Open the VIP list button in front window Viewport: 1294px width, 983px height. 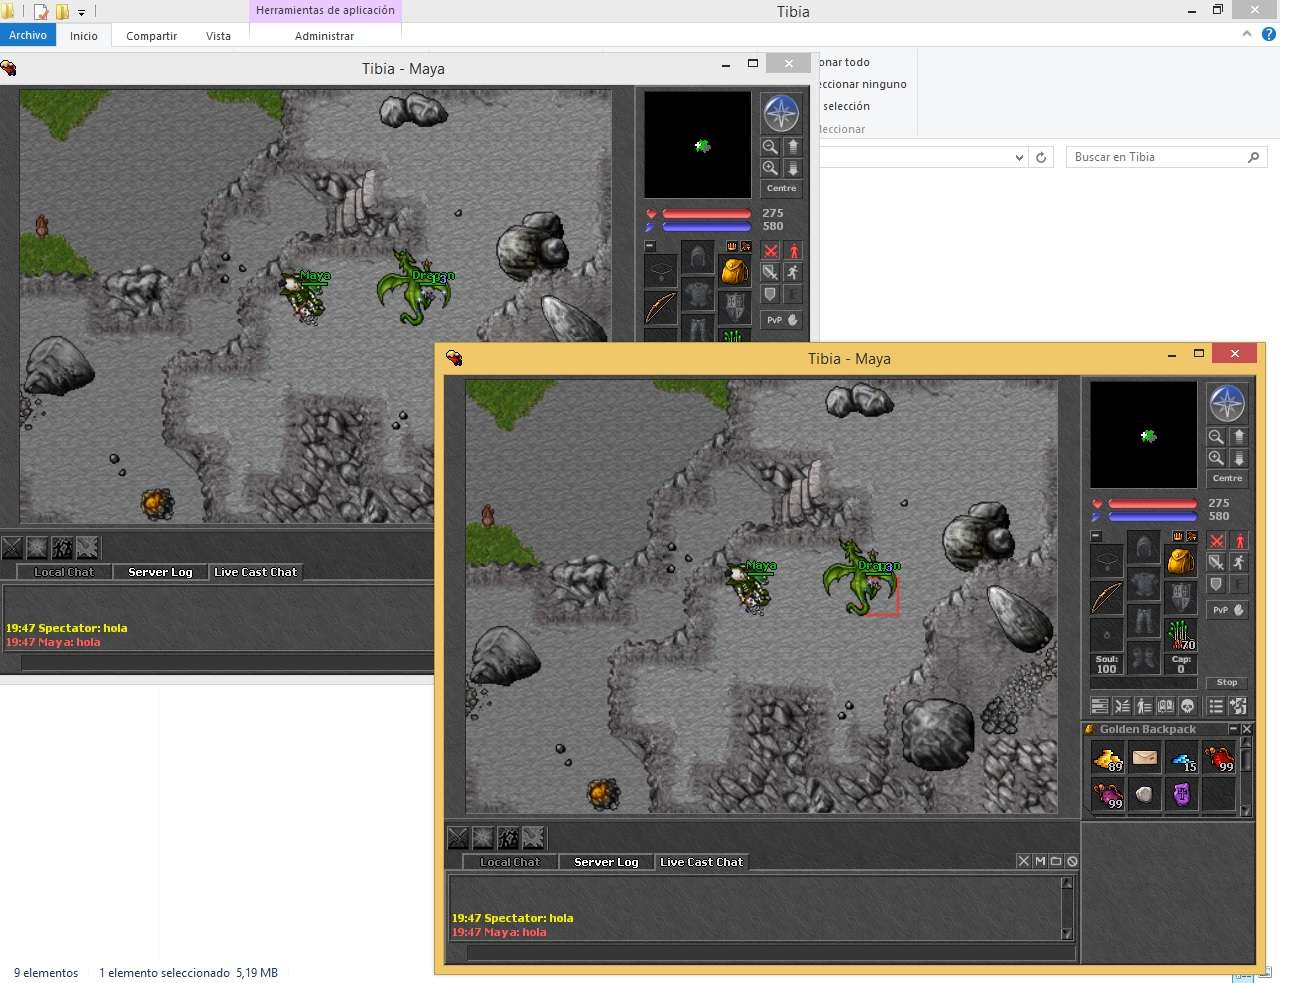tap(1144, 706)
